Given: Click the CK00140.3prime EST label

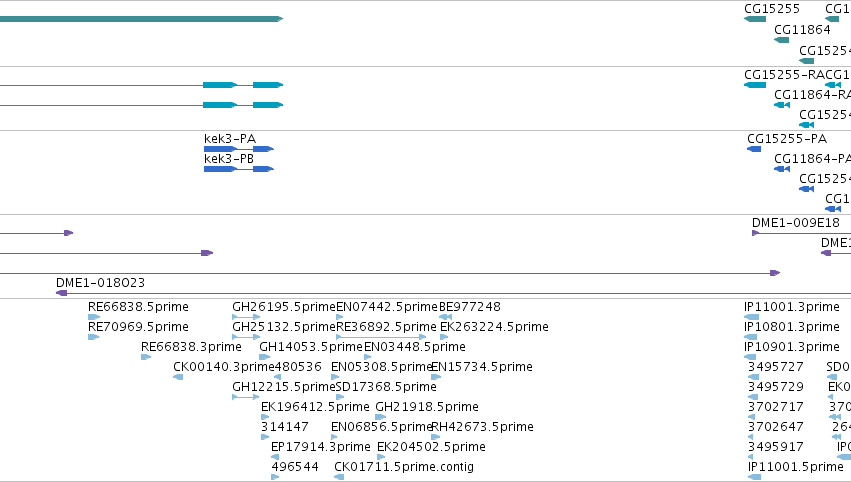Looking at the screenshot, I should tap(224, 367).
